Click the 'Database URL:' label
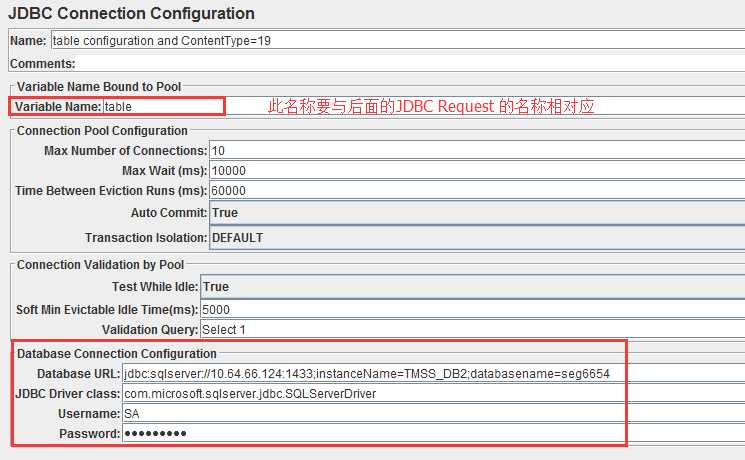 (x=78, y=374)
